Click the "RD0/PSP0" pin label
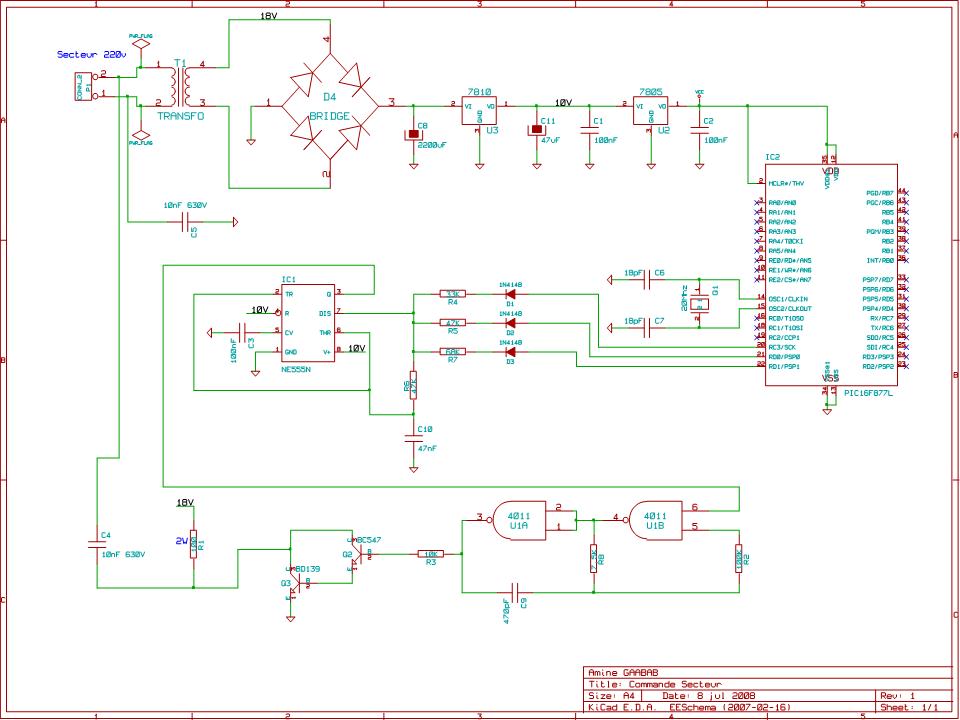This screenshot has height=720, width=960. [x=784, y=356]
